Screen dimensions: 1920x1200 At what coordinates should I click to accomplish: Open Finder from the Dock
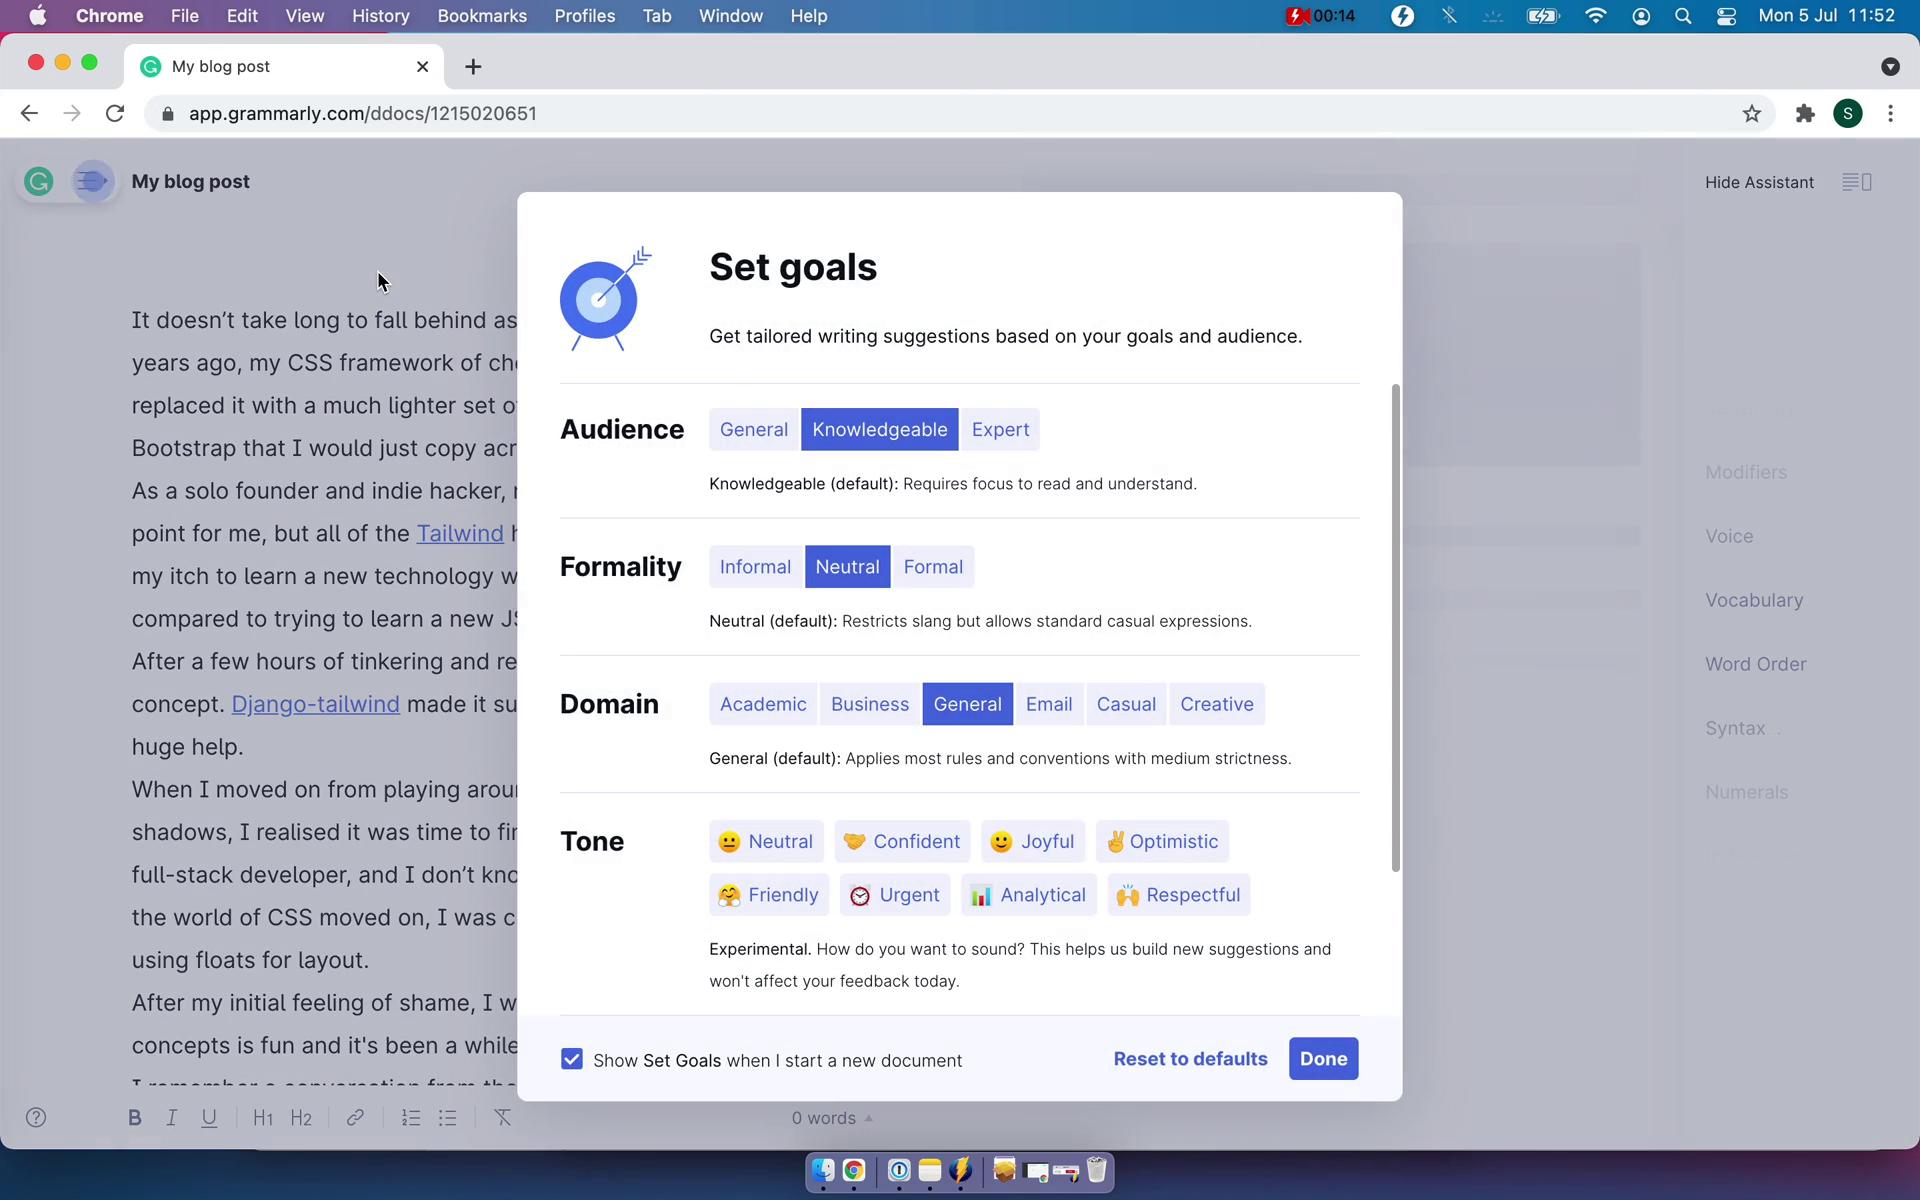coord(822,1170)
